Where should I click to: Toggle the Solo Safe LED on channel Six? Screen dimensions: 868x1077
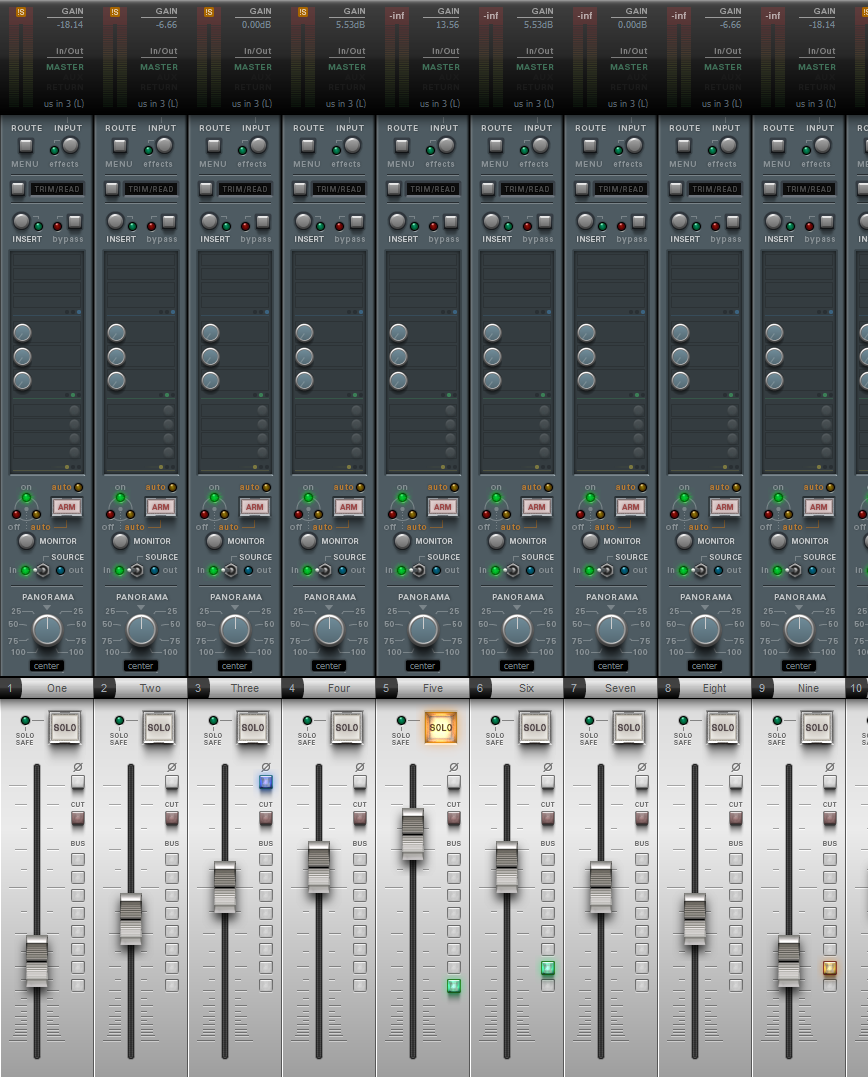tap(495, 720)
